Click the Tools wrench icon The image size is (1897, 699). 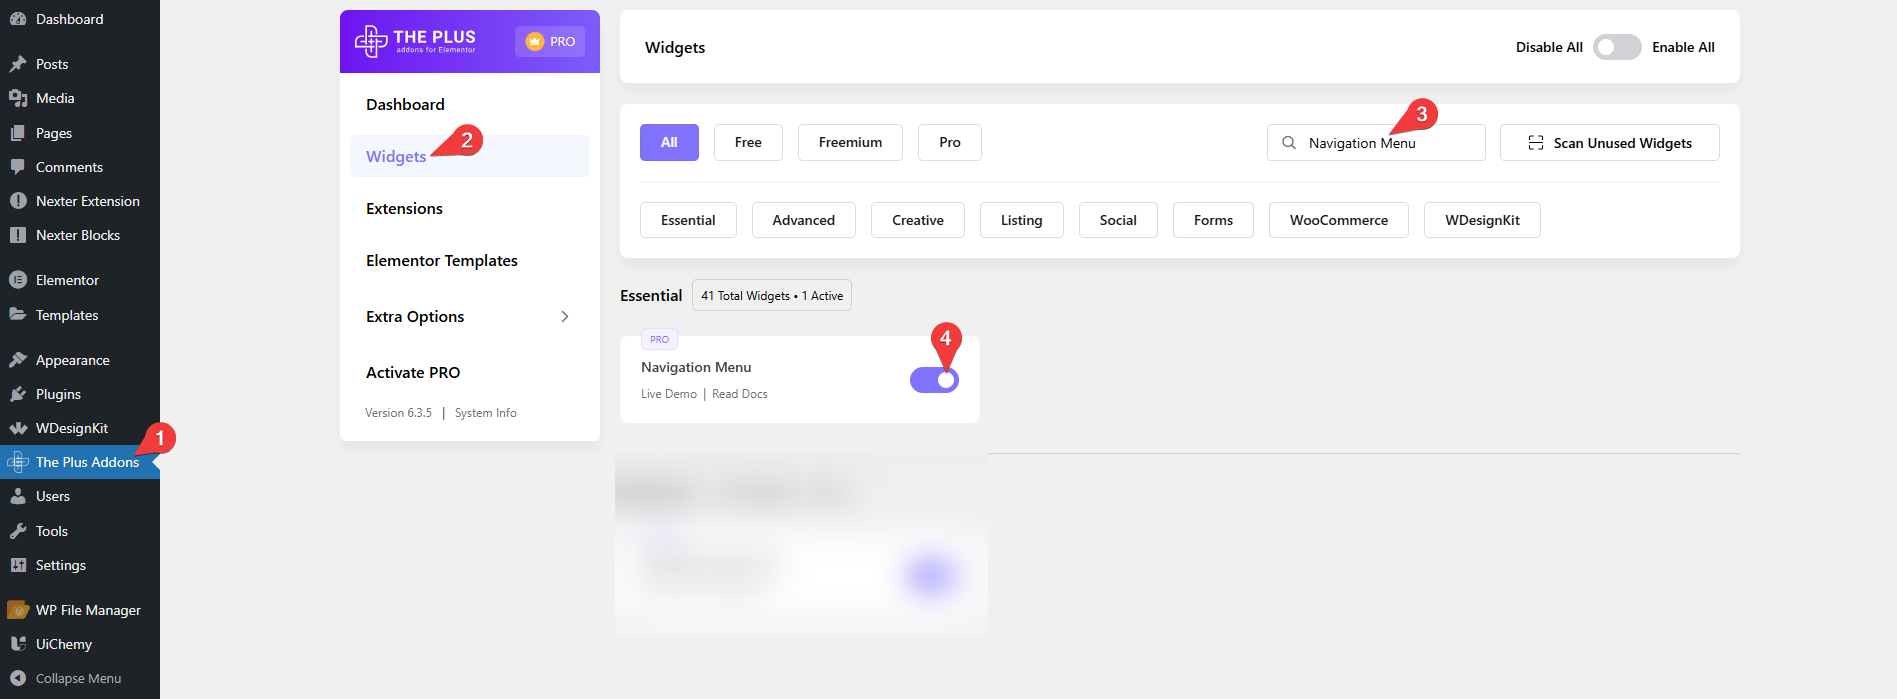click(x=18, y=531)
